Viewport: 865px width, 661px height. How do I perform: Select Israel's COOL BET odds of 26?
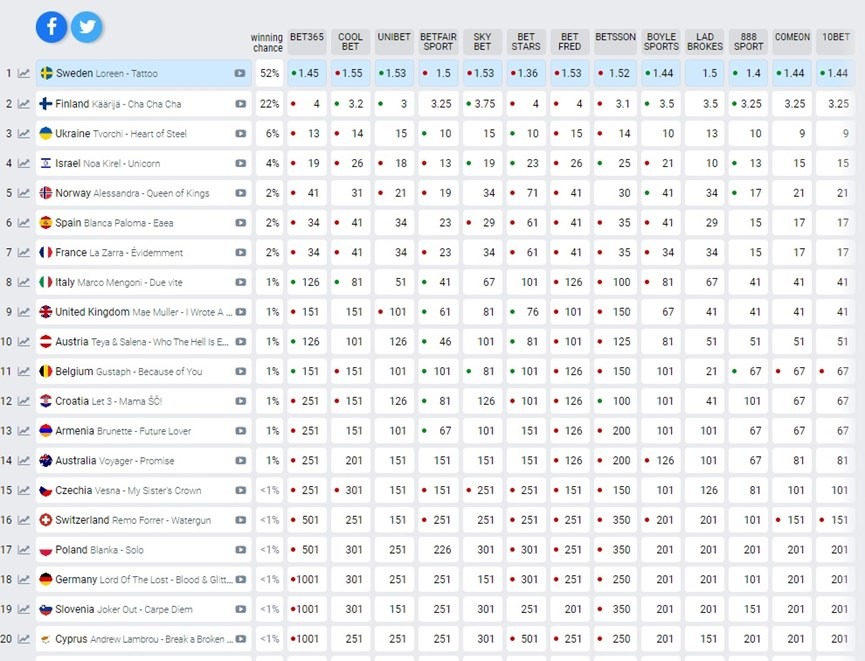[350, 163]
